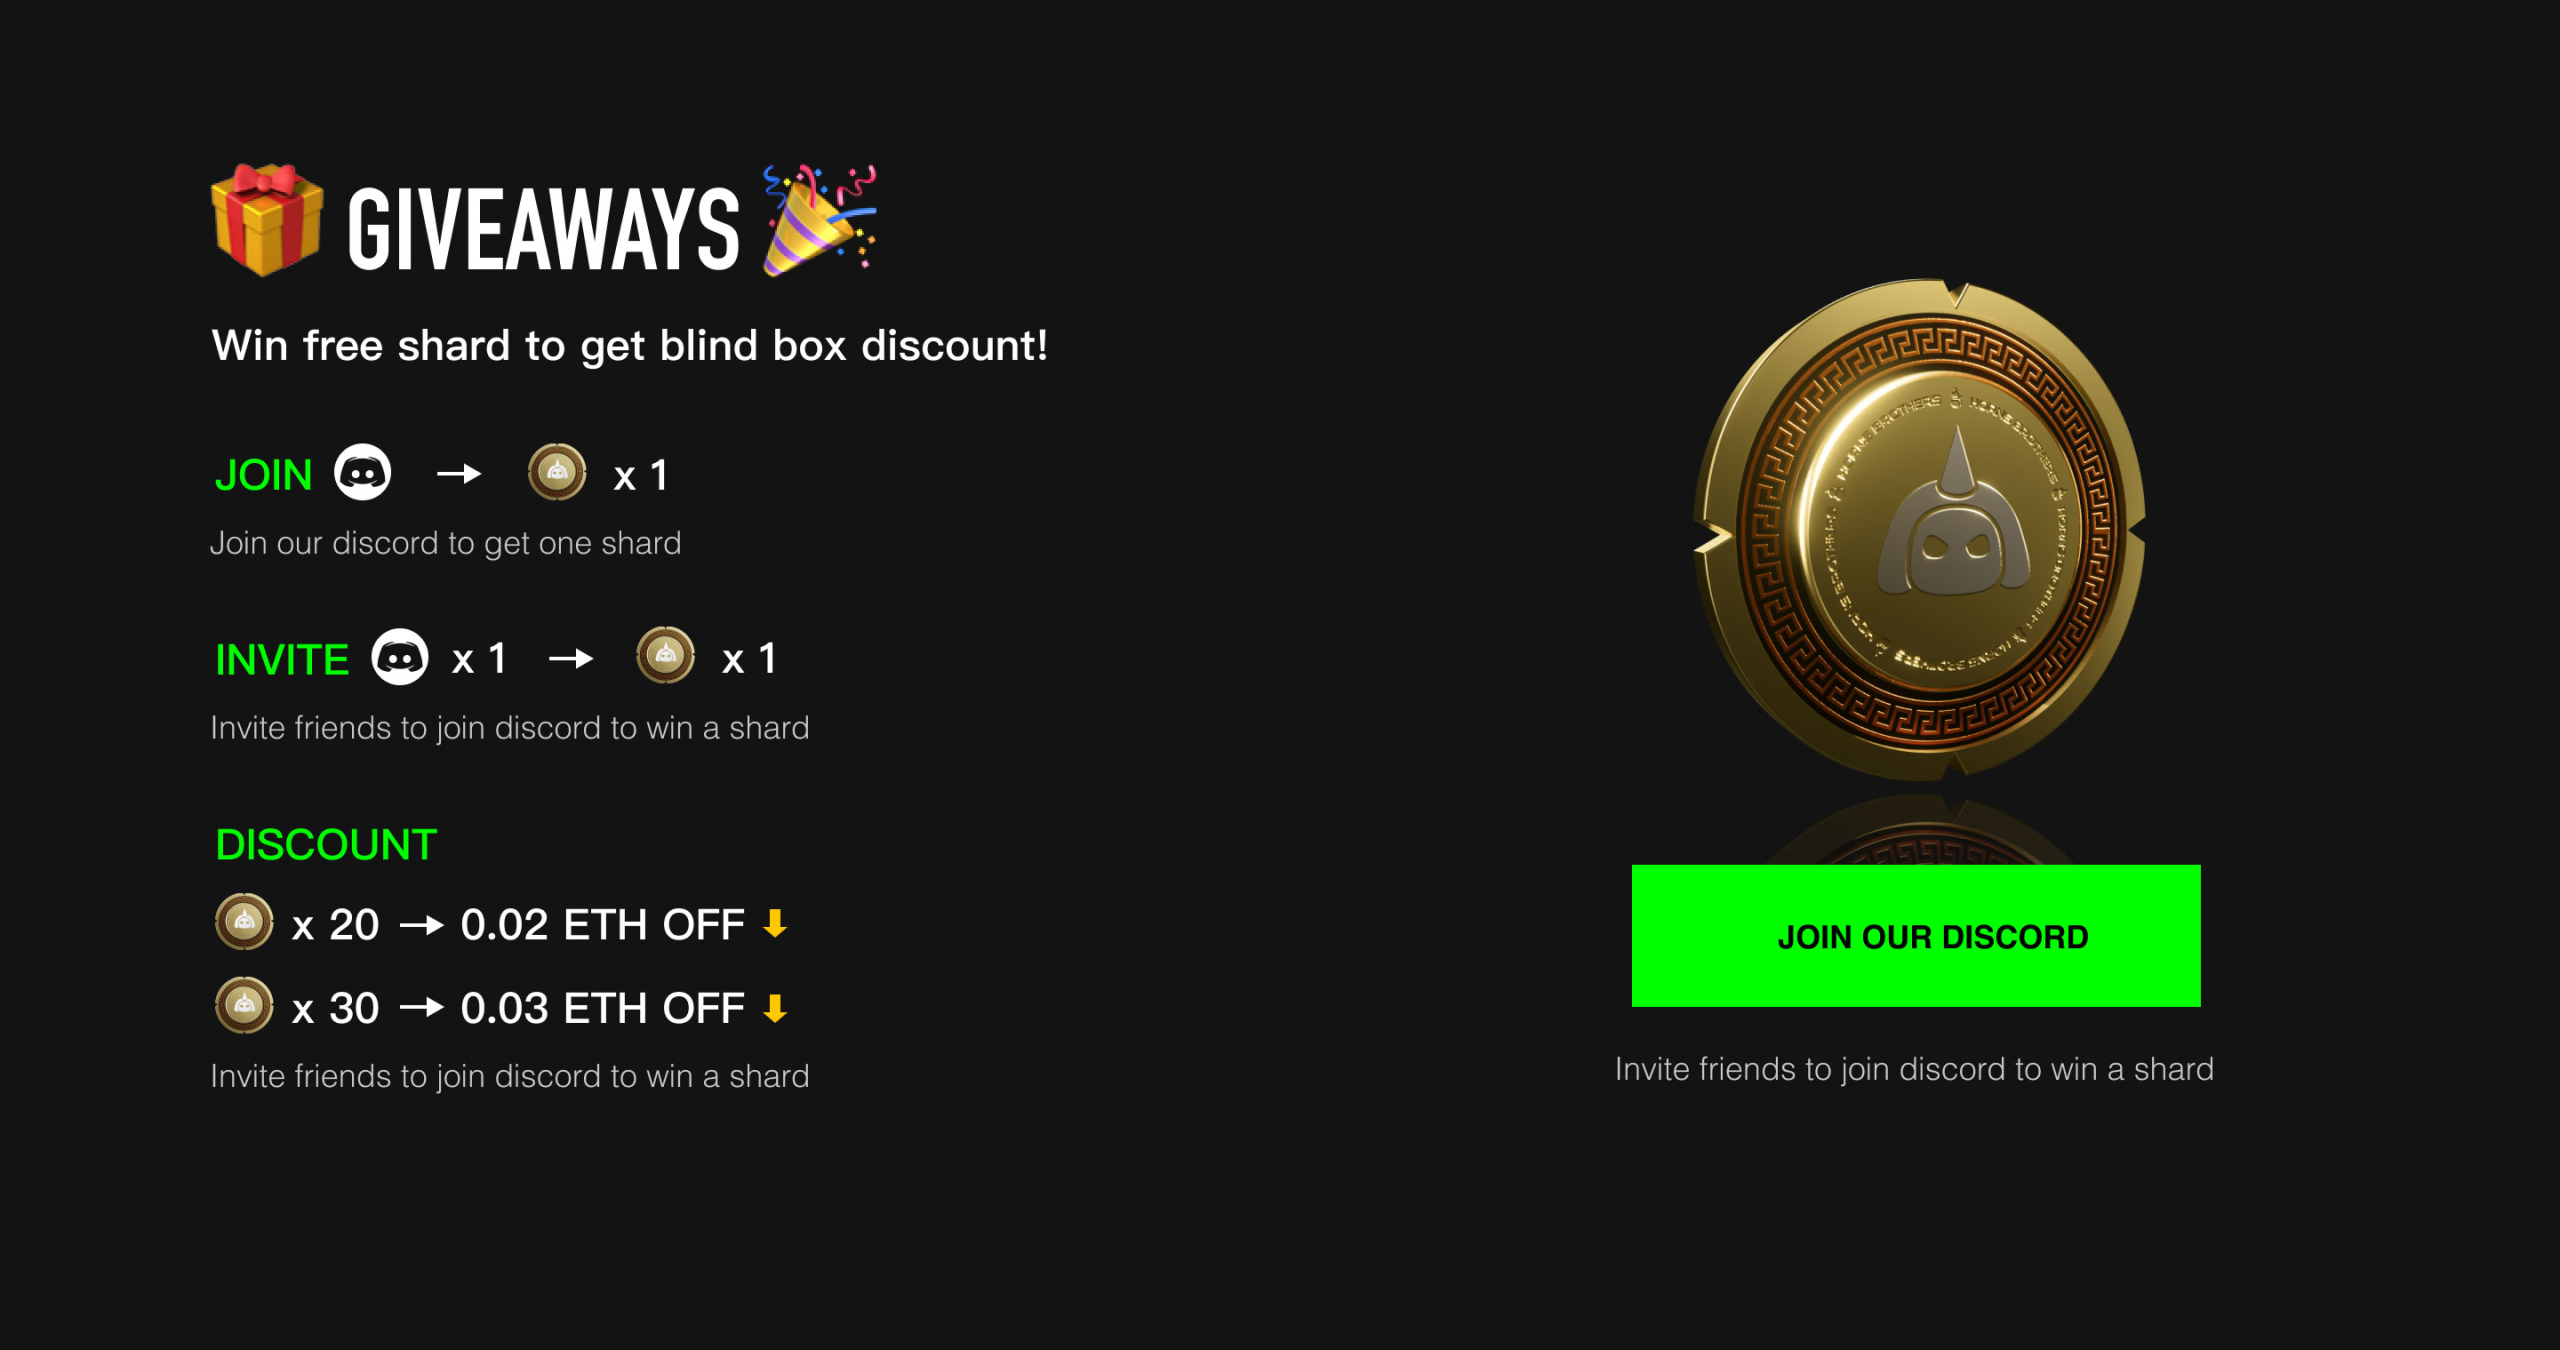Click the red gift box icon

pyautogui.click(x=267, y=220)
